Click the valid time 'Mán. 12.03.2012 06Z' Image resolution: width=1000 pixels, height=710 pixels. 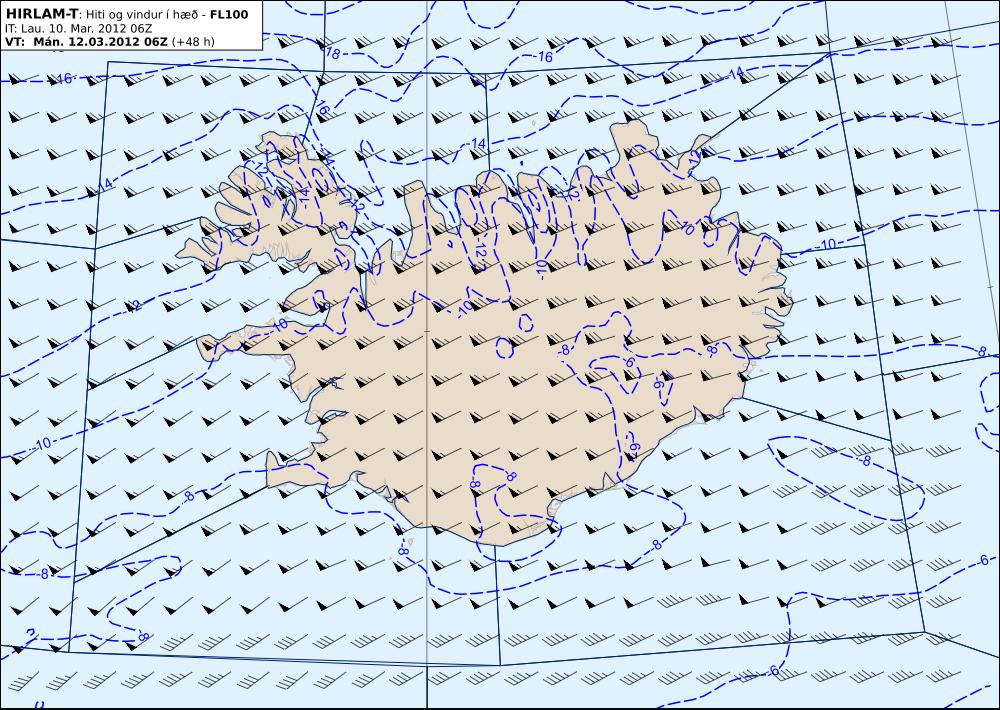point(100,42)
